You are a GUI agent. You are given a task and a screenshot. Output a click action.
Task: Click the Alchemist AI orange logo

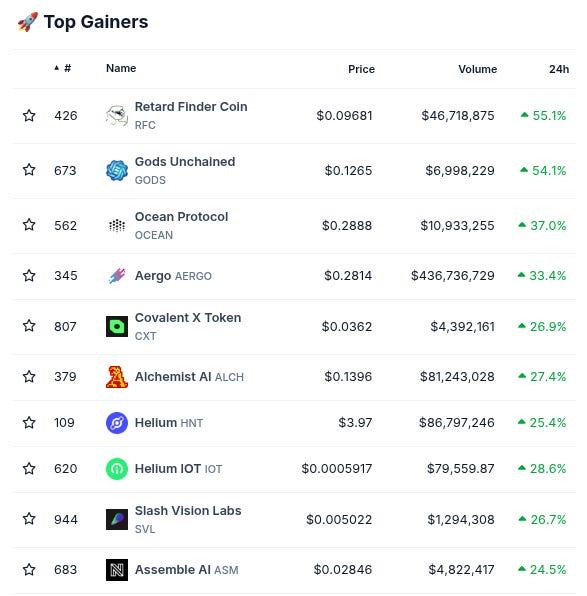pos(117,377)
